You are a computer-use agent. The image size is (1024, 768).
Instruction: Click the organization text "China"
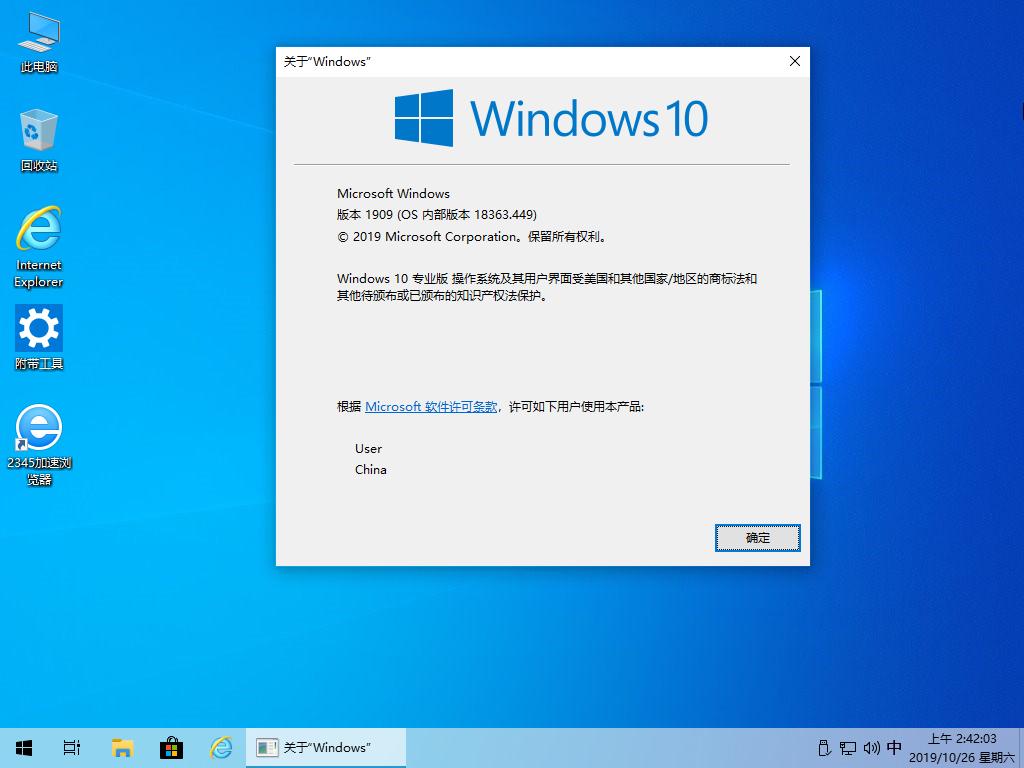370,470
